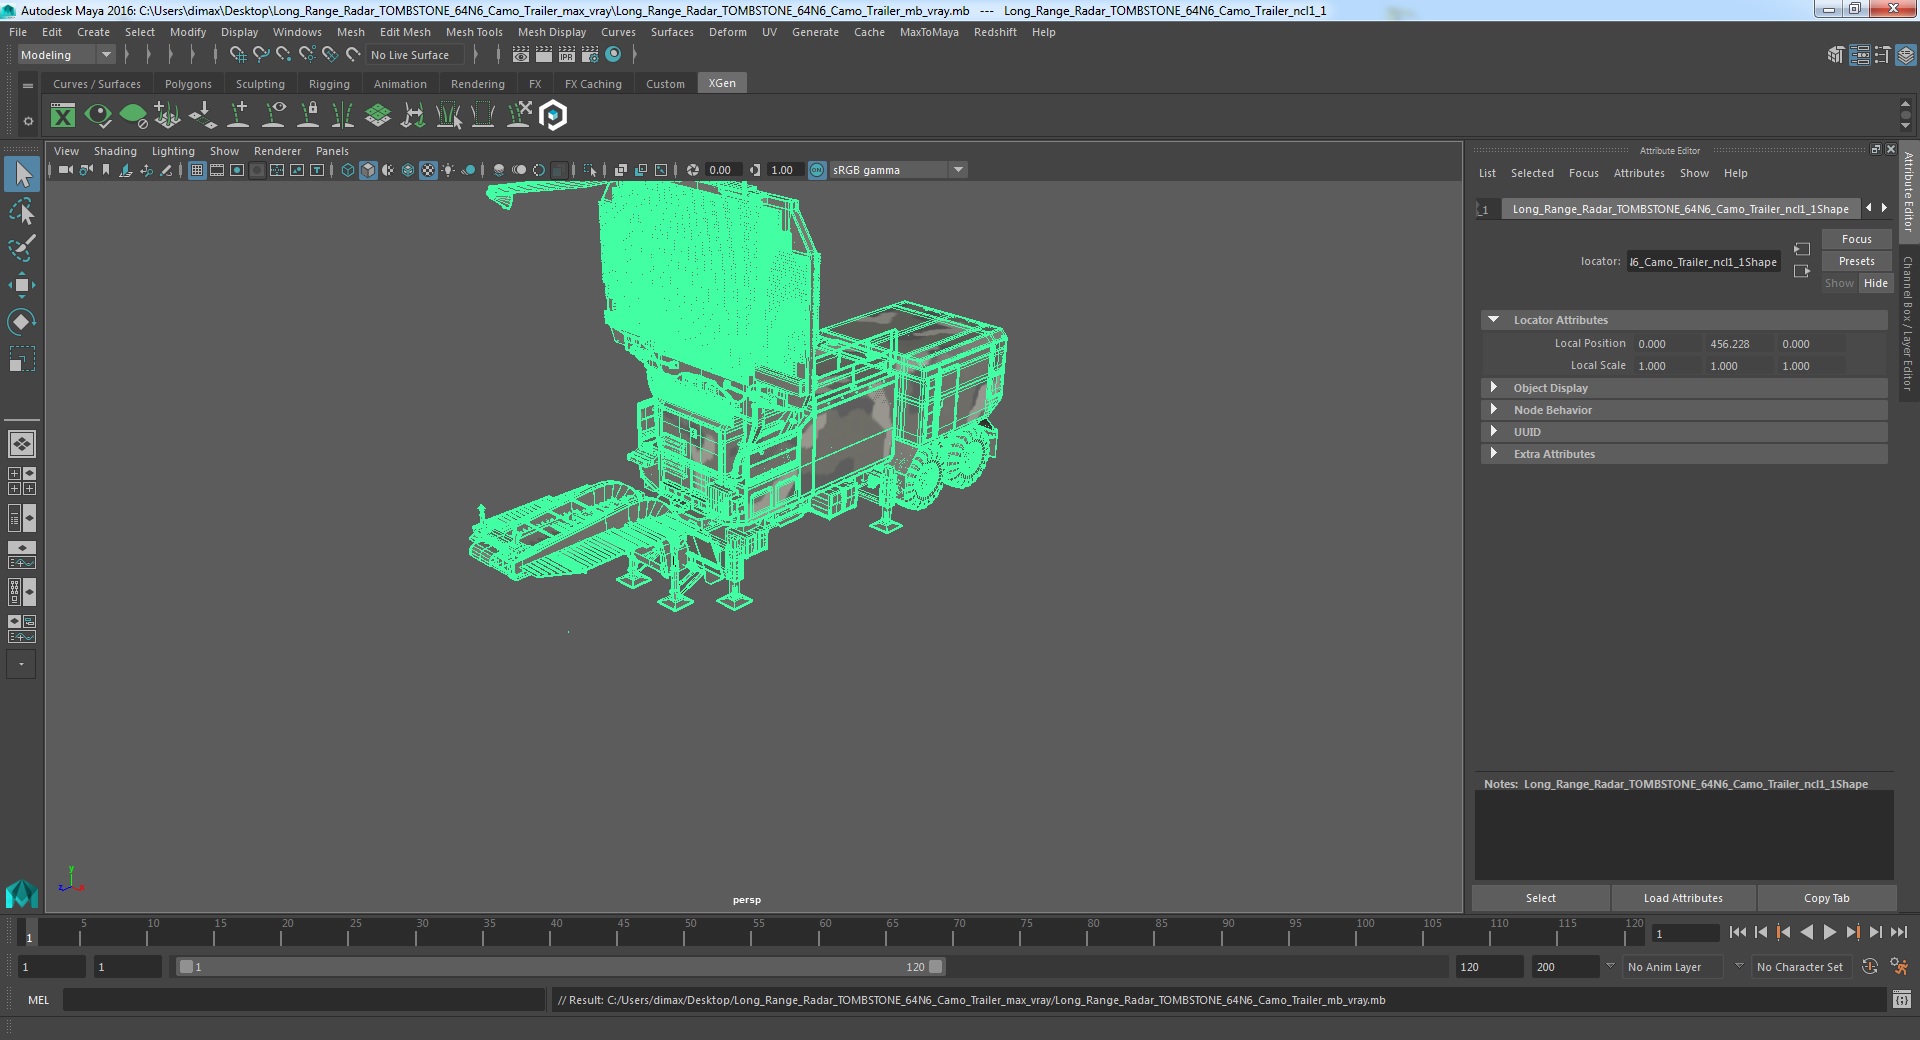
Task: Click the time range slider bar
Action: coord(560,967)
